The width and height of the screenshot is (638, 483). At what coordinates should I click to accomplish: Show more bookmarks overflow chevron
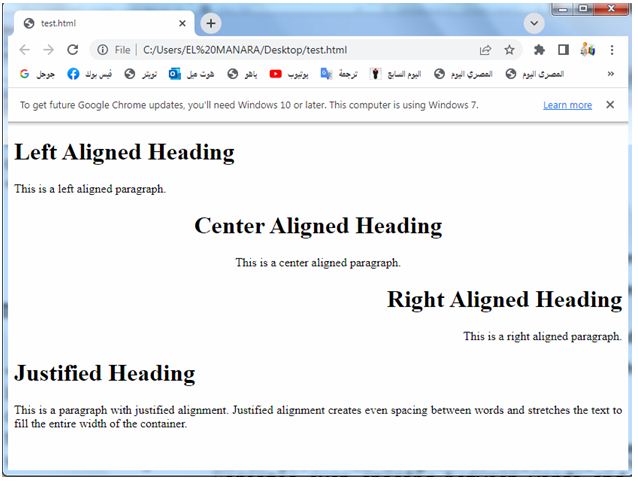(610, 74)
